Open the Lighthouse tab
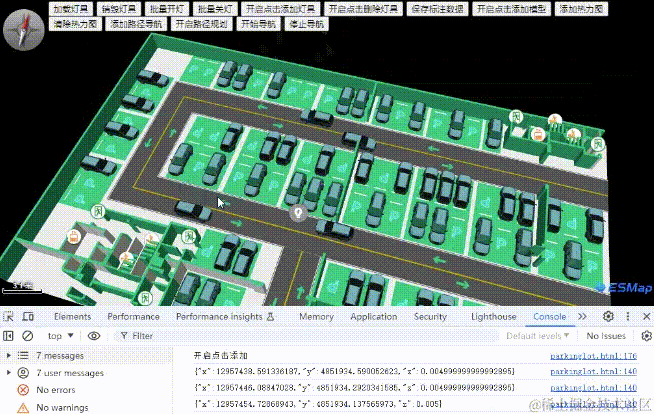The height and width of the screenshot is (414, 654). click(493, 316)
